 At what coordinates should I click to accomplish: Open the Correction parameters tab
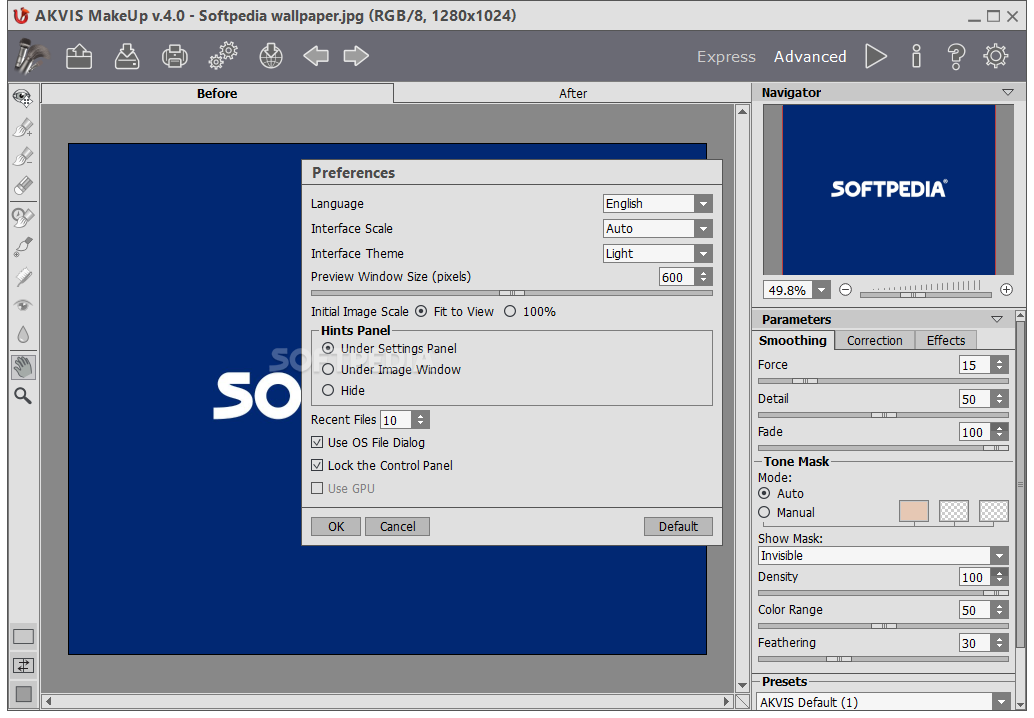pyautogui.click(x=874, y=340)
